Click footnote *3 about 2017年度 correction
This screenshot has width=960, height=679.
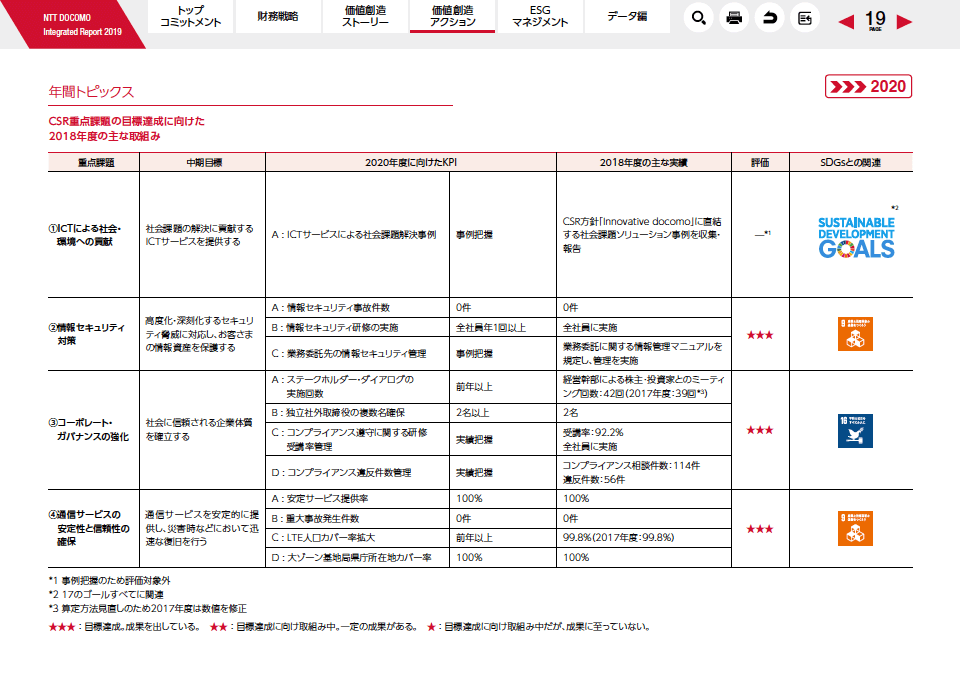click(x=148, y=609)
